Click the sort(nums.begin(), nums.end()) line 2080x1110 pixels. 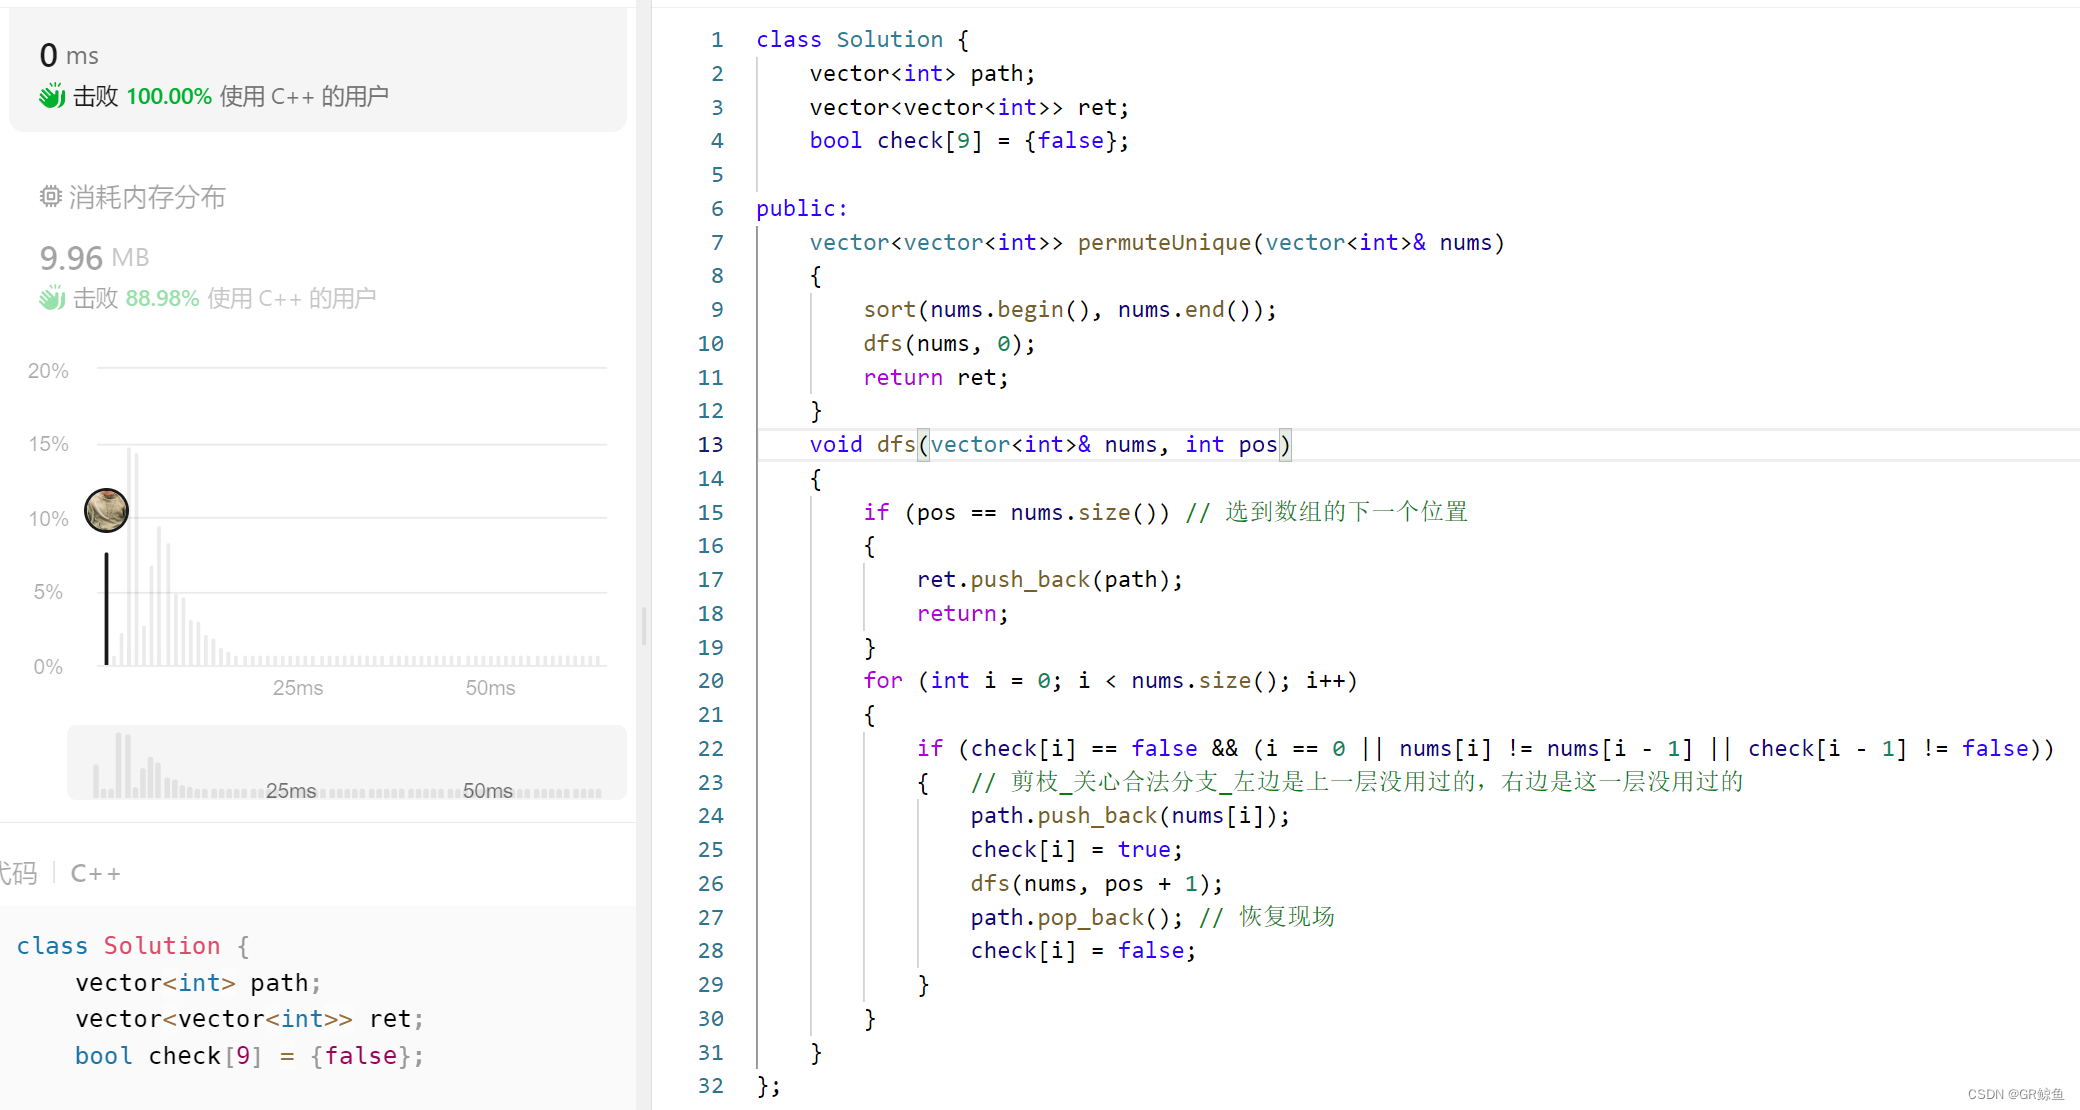click(1070, 310)
